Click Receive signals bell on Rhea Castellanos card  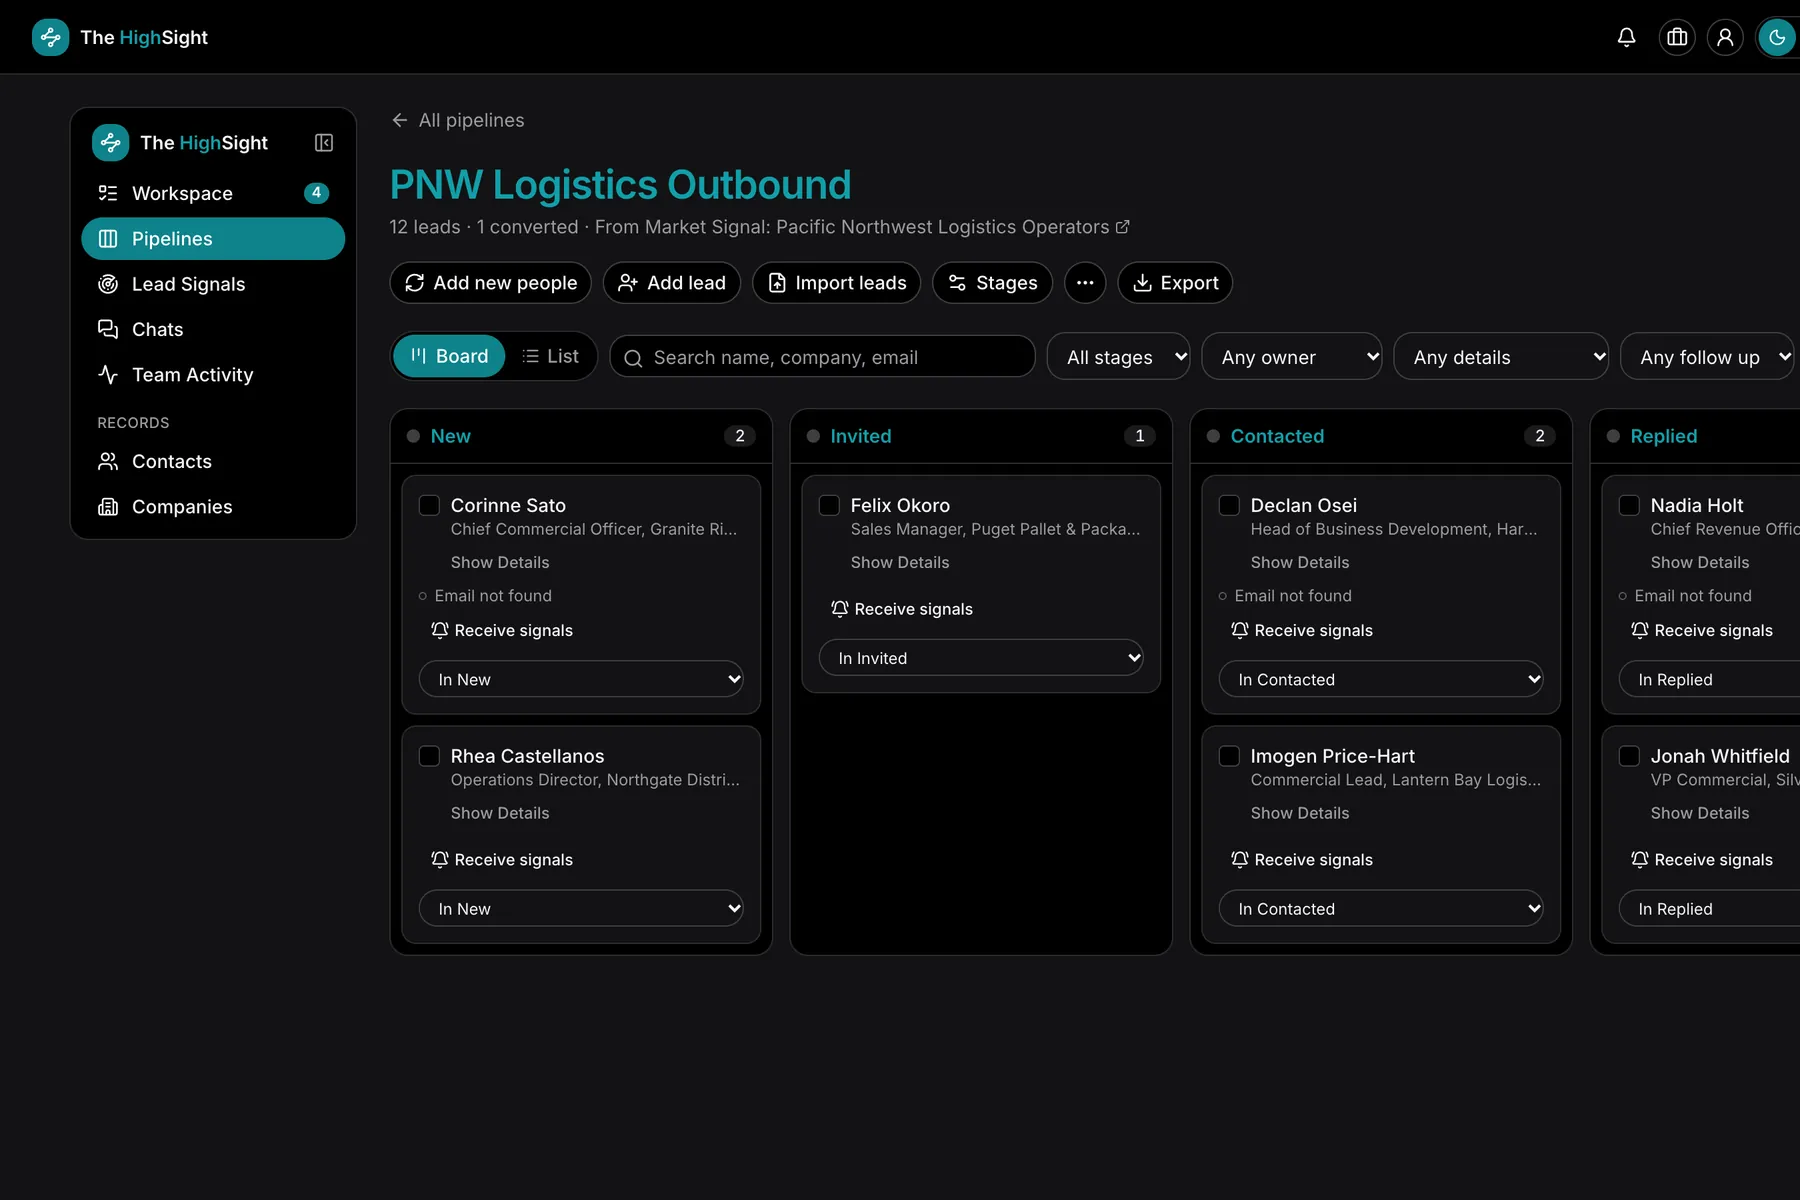tap(502, 860)
